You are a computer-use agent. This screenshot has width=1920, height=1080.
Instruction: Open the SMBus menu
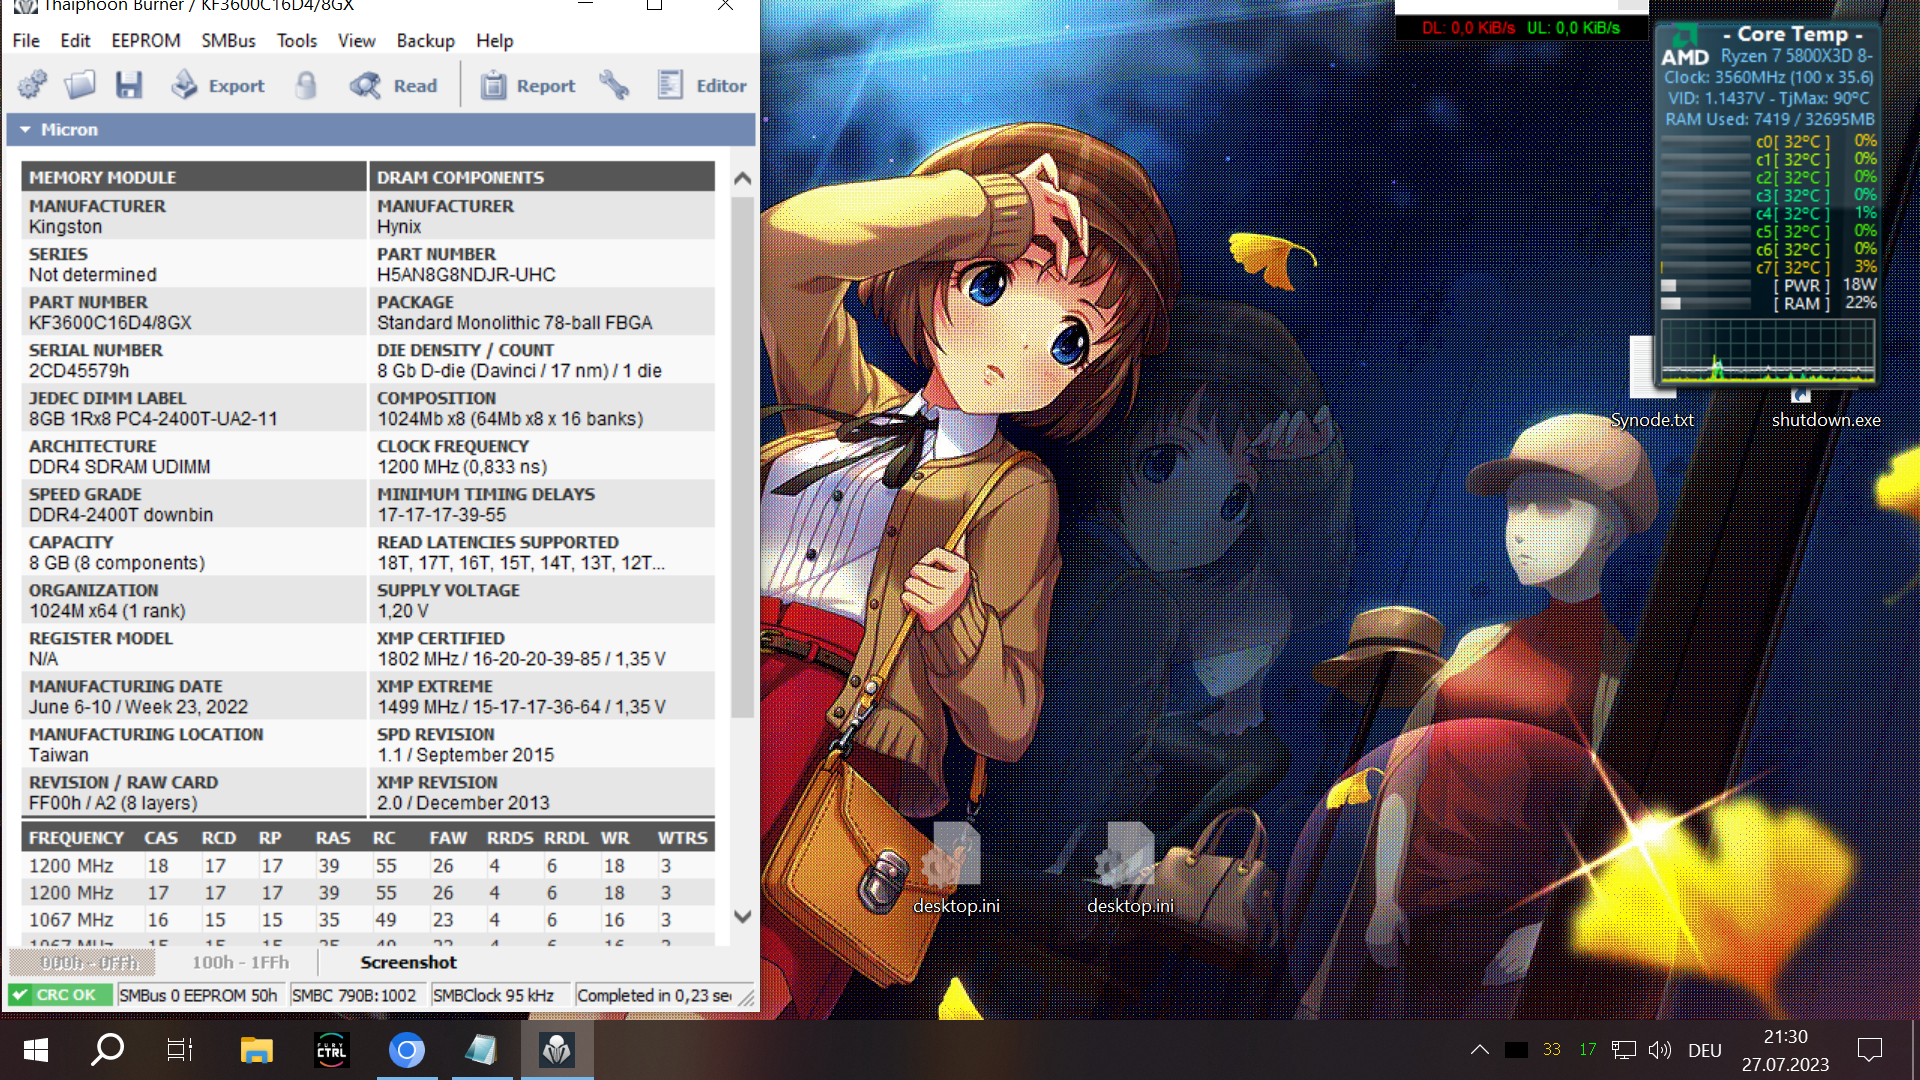228,41
